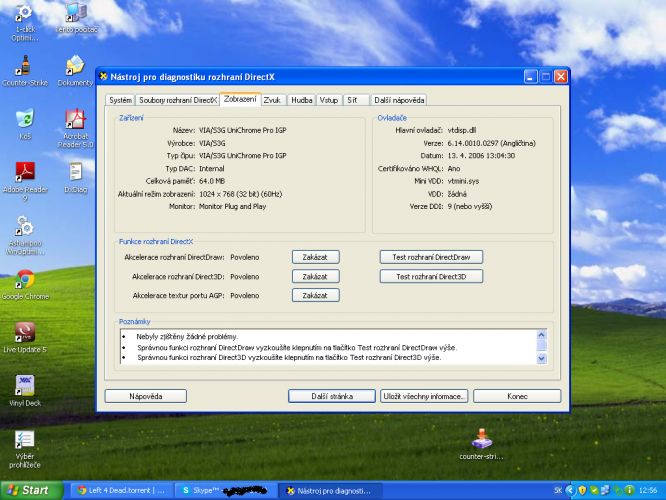The height and width of the screenshot is (500, 666).
Task: Click Test rozhraní DirectDraw button
Action: pyautogui.click(x=431, y=257)
